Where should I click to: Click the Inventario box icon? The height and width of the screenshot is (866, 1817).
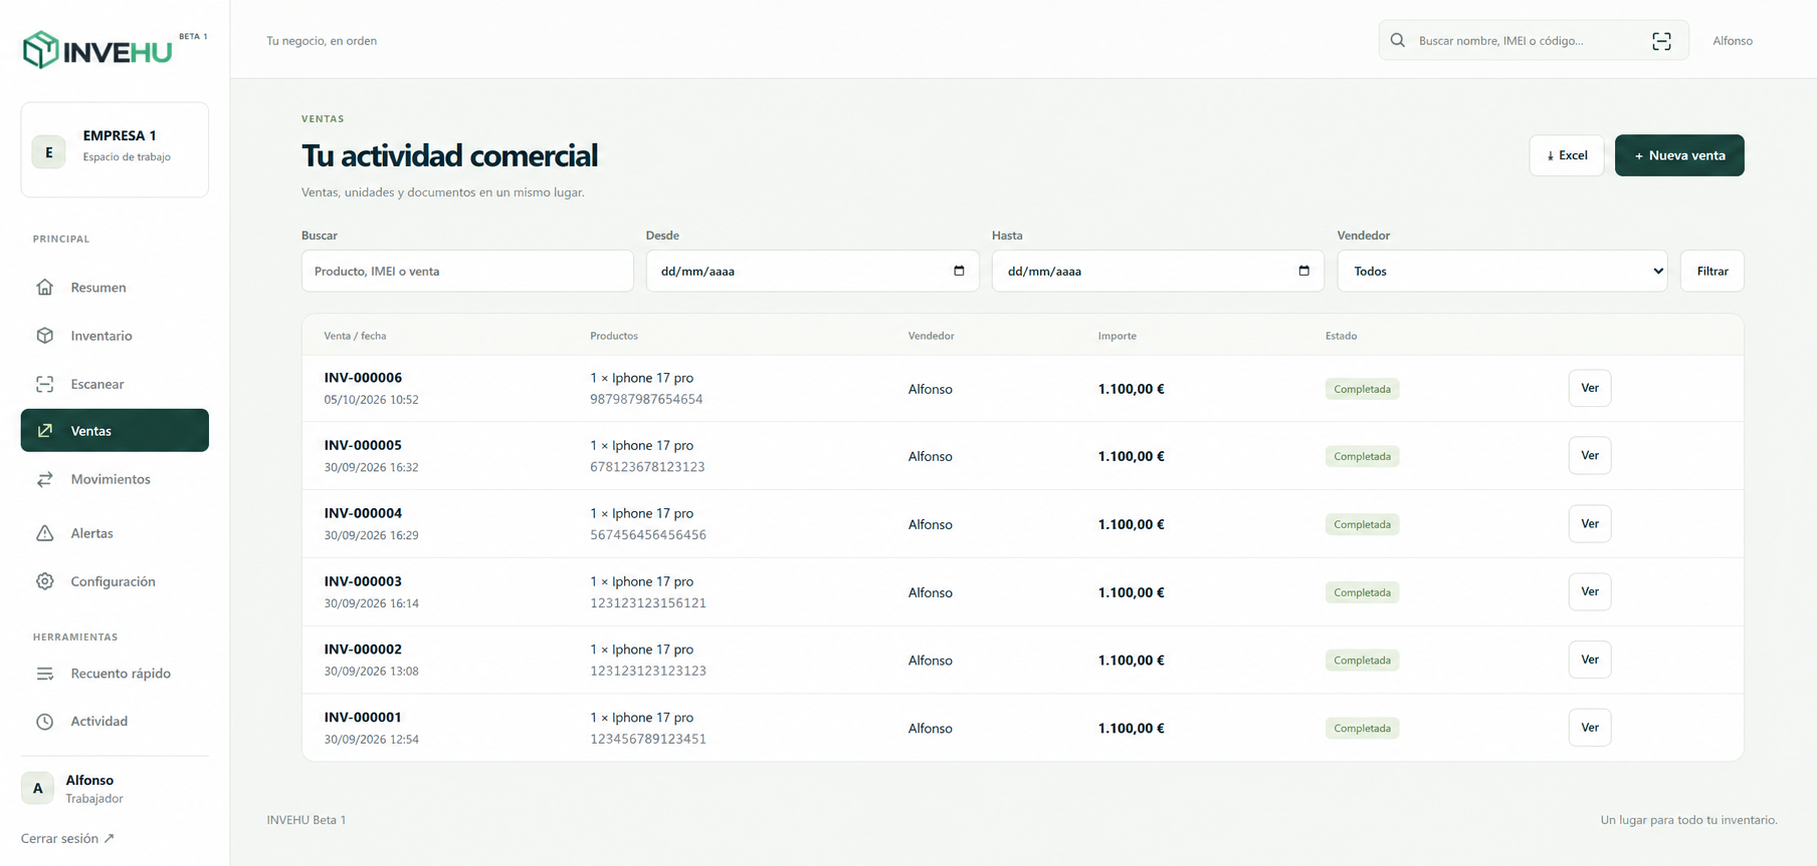[x=45, y=336]
